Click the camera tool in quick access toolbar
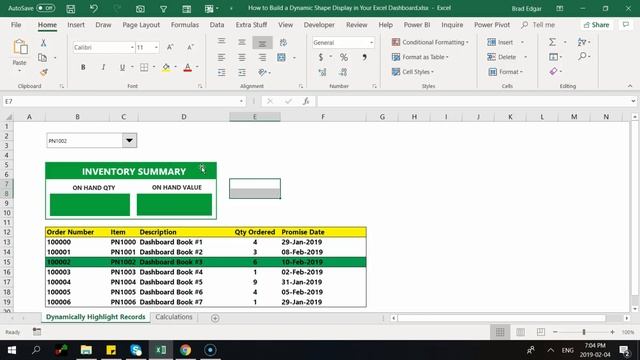Image resolution: width=640 pixels, height=360 pixels. point(140,8)
